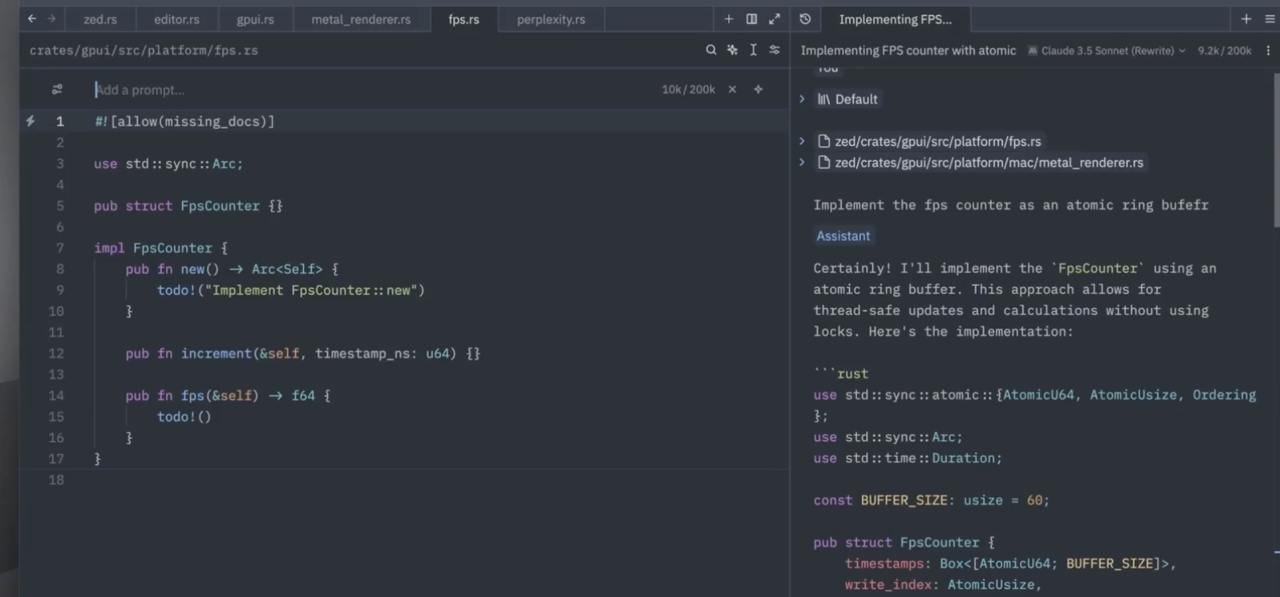This screenshot has height=597, width=1280.
Task: Click the new tab plus in editor pane
Action: click(x=728, y=19)
